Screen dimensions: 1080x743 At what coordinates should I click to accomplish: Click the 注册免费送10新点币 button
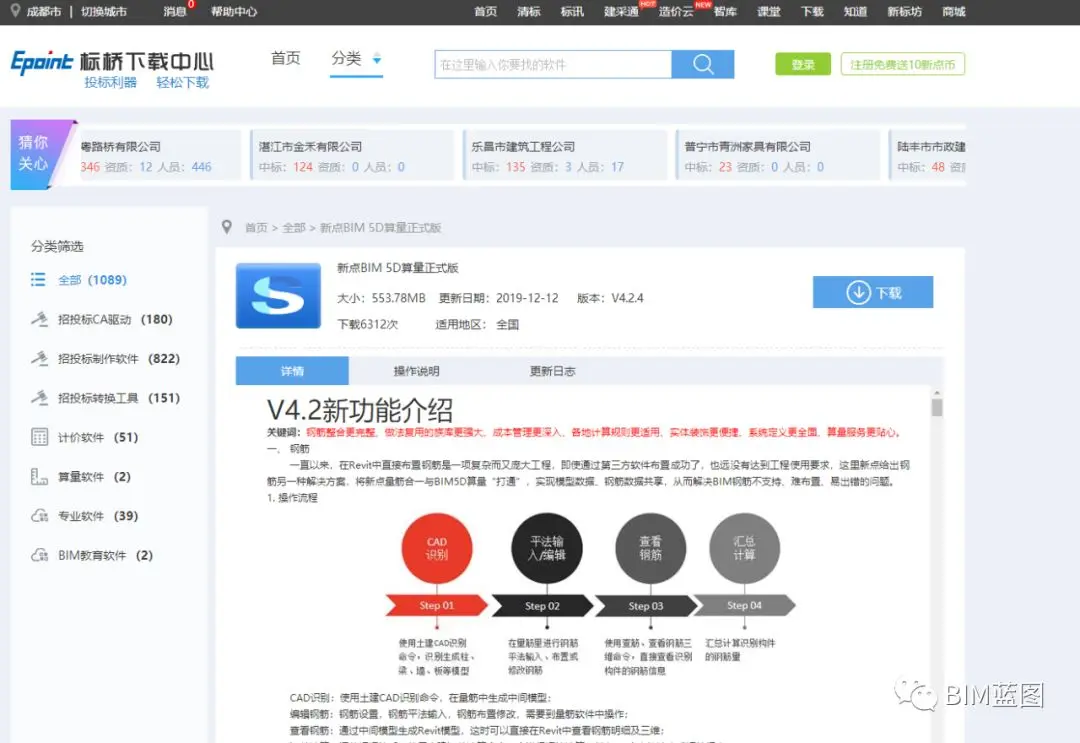point(902,64)
